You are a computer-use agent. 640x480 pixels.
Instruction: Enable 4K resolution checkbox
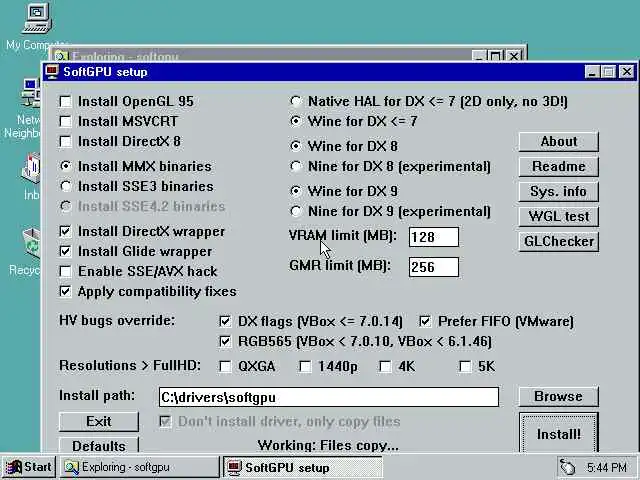tap(385, 366)
